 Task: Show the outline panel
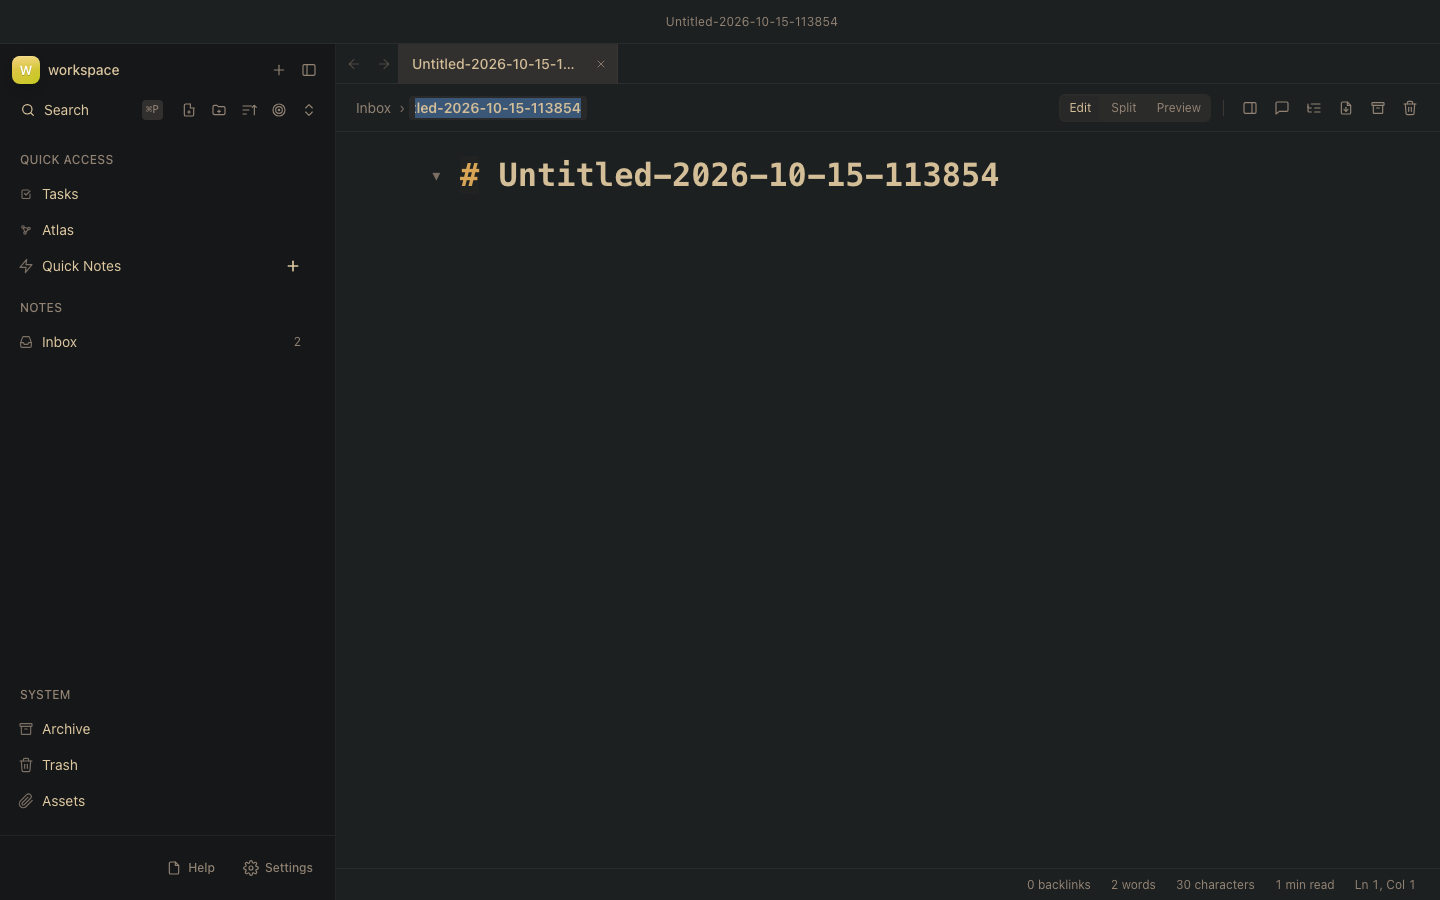(1314, 108)
